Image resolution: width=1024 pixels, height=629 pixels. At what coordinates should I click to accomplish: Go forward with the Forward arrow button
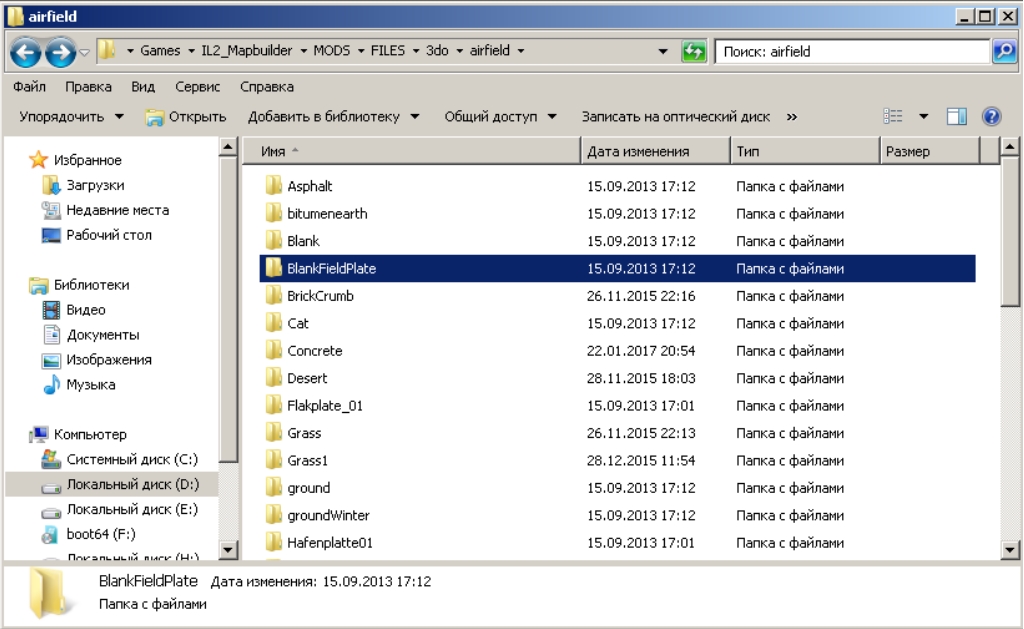[x=61, y=52]
